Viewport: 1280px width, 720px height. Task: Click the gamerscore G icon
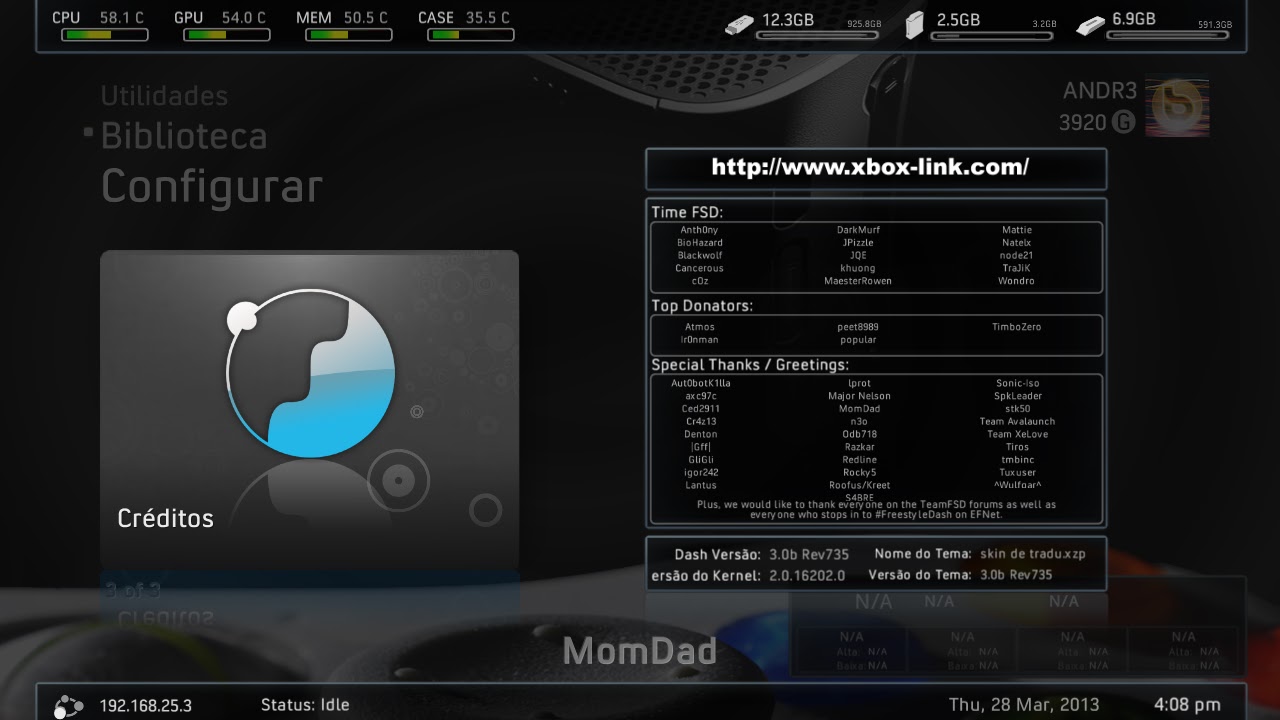click(1124, 122)
